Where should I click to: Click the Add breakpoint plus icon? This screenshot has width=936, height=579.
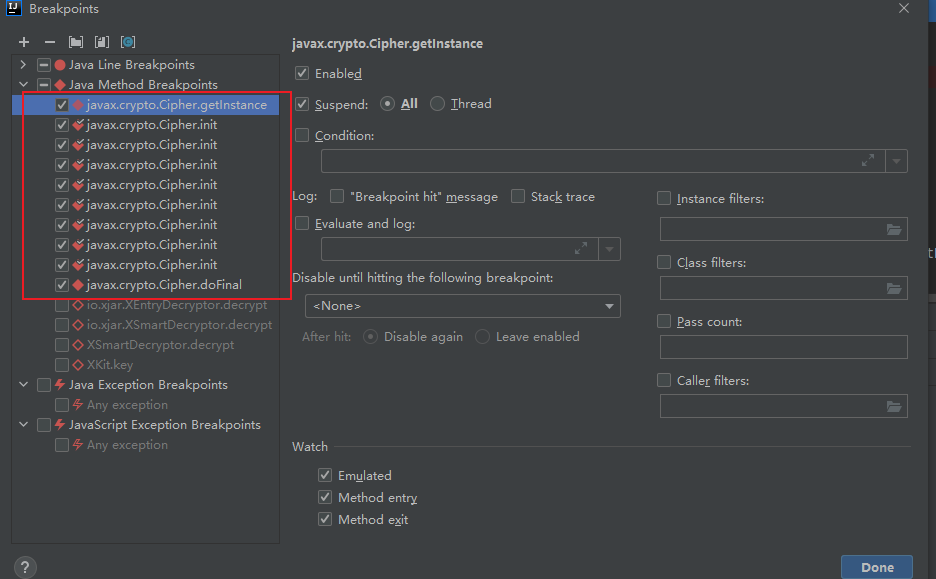click(x=24, y=42)
